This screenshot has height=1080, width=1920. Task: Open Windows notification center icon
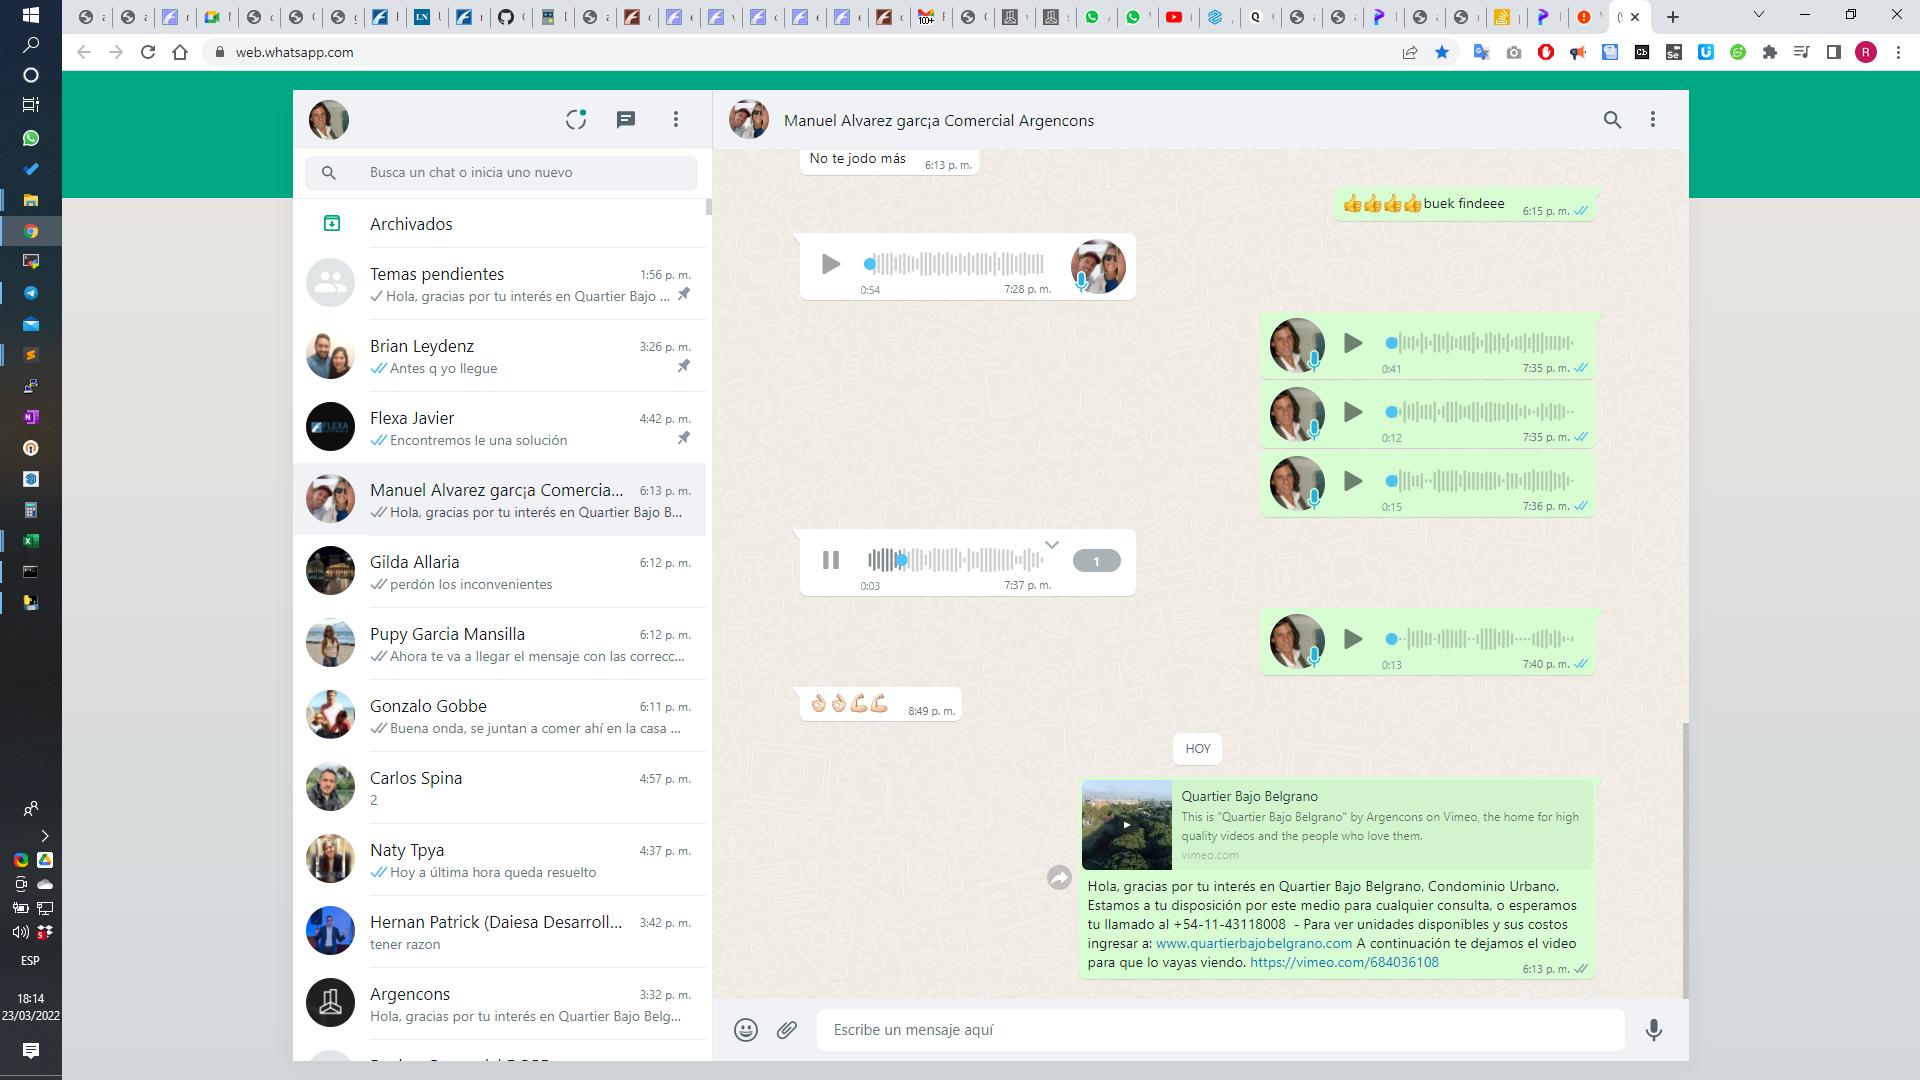click(30, 1050)
